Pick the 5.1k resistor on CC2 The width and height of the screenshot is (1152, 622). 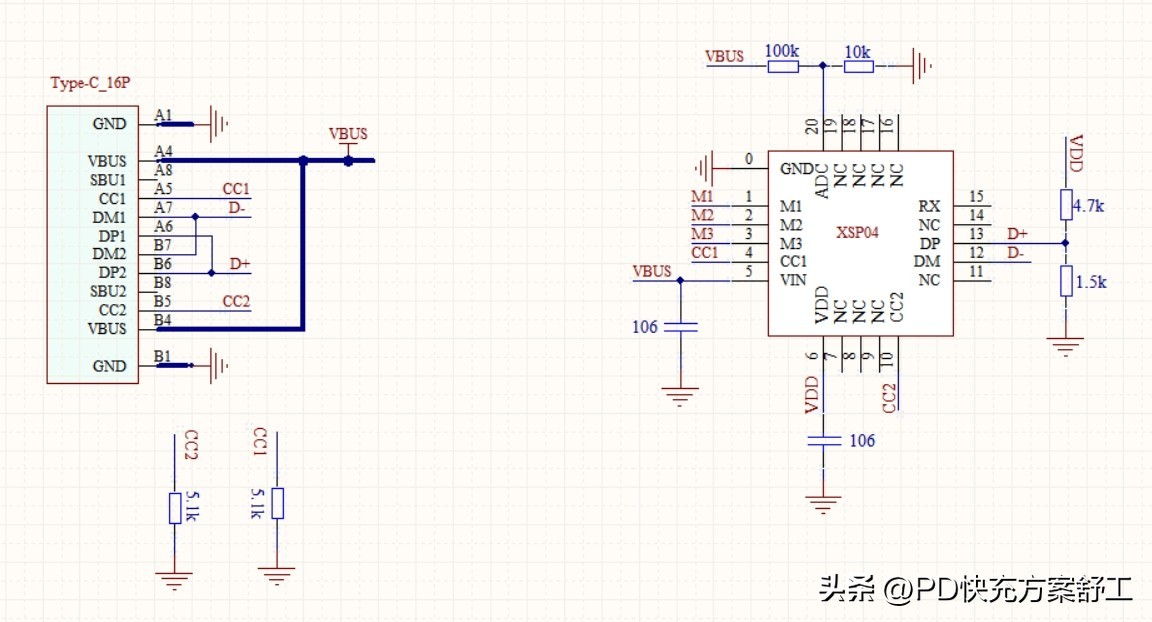coord(174,508)
